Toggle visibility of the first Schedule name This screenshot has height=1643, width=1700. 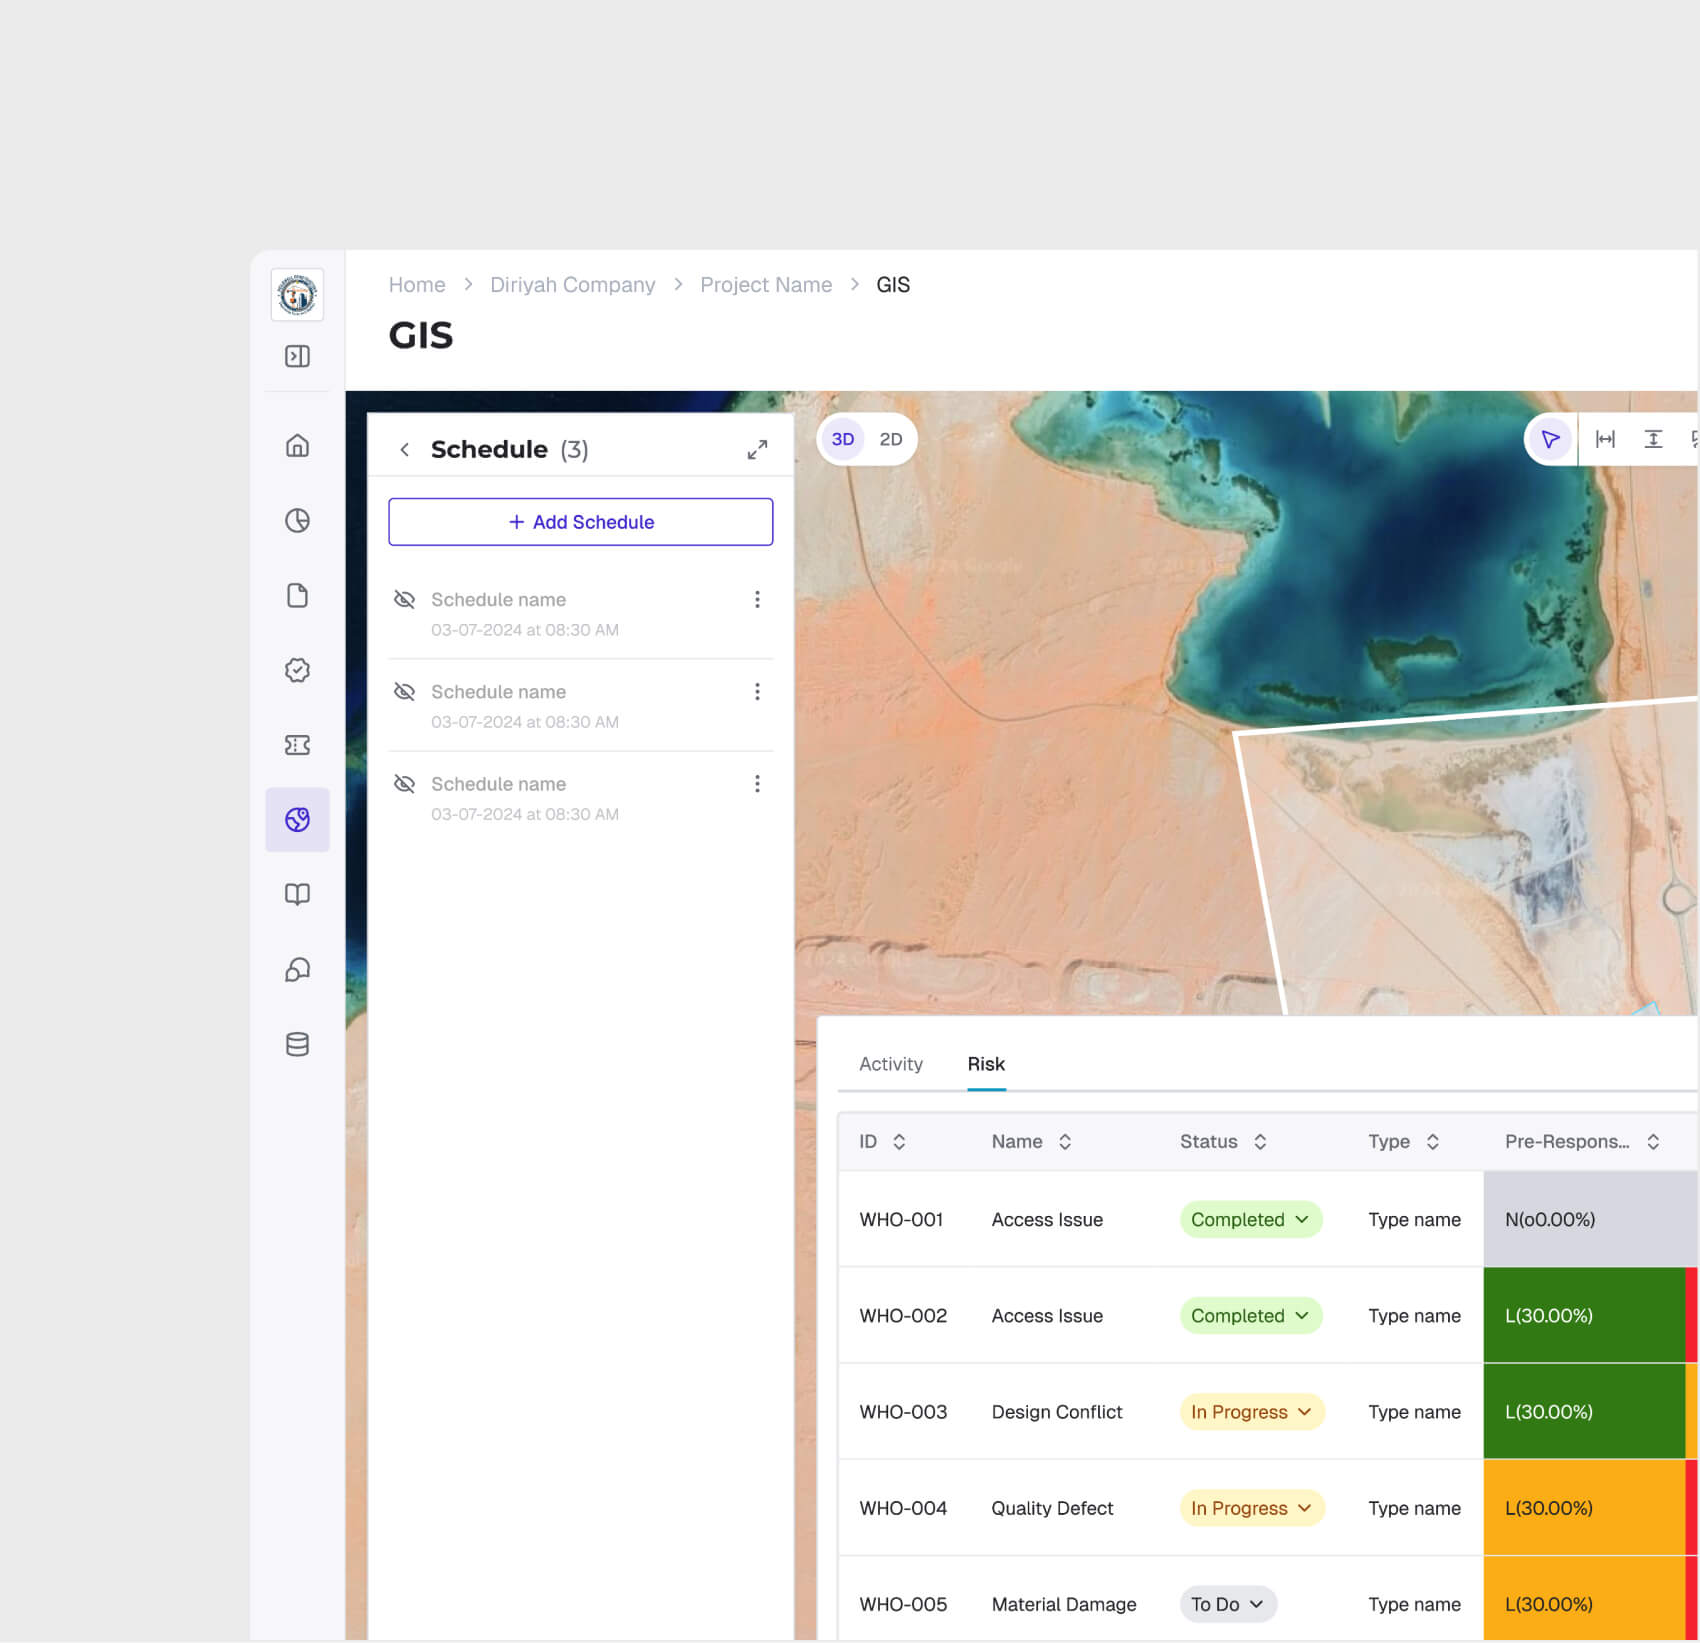pos(405,599)
